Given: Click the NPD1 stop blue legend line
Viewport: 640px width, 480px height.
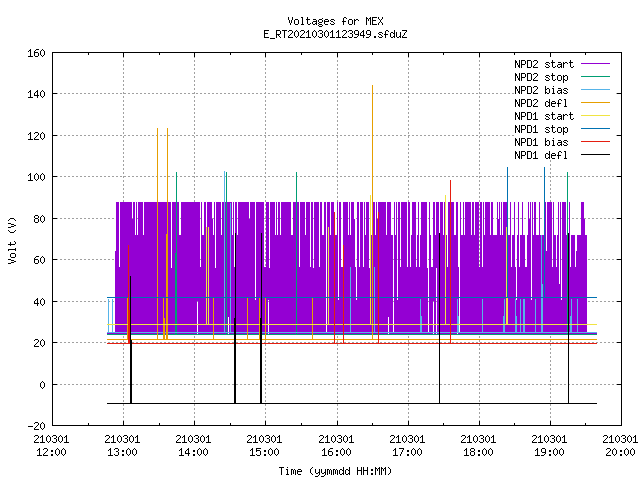Looking at the screenshot, I should [596, 129].
